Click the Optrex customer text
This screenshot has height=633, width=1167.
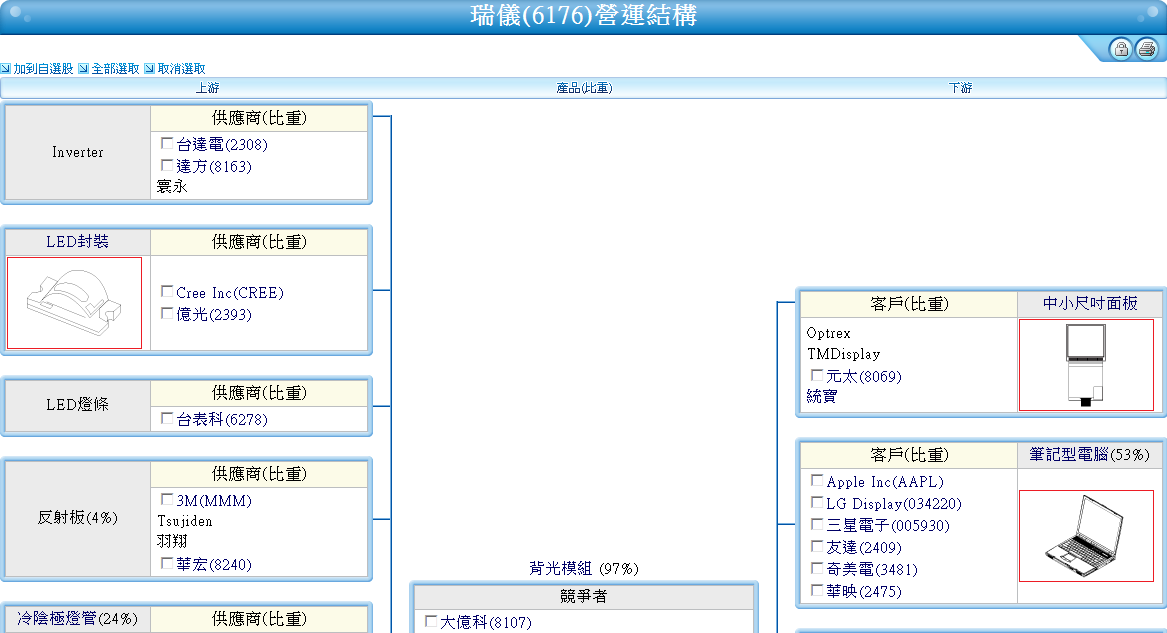(828, 332)
